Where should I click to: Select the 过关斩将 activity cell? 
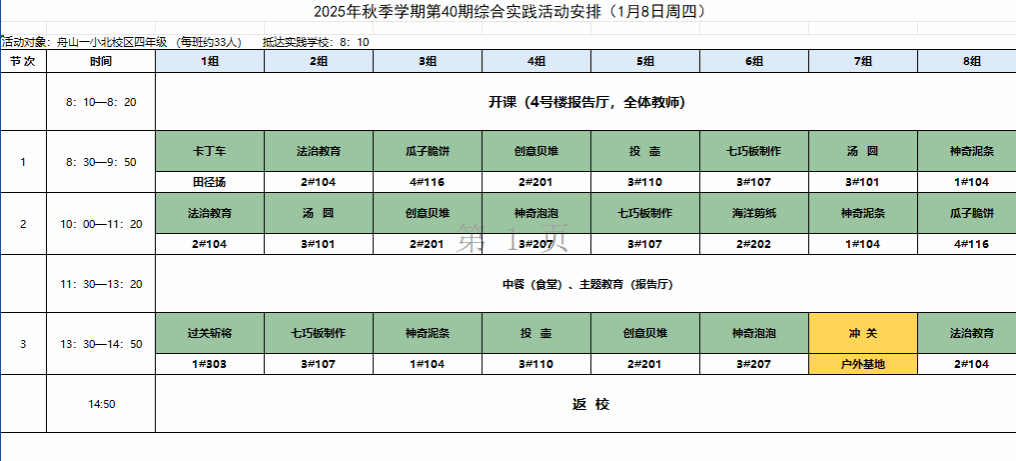coord(210,333)
